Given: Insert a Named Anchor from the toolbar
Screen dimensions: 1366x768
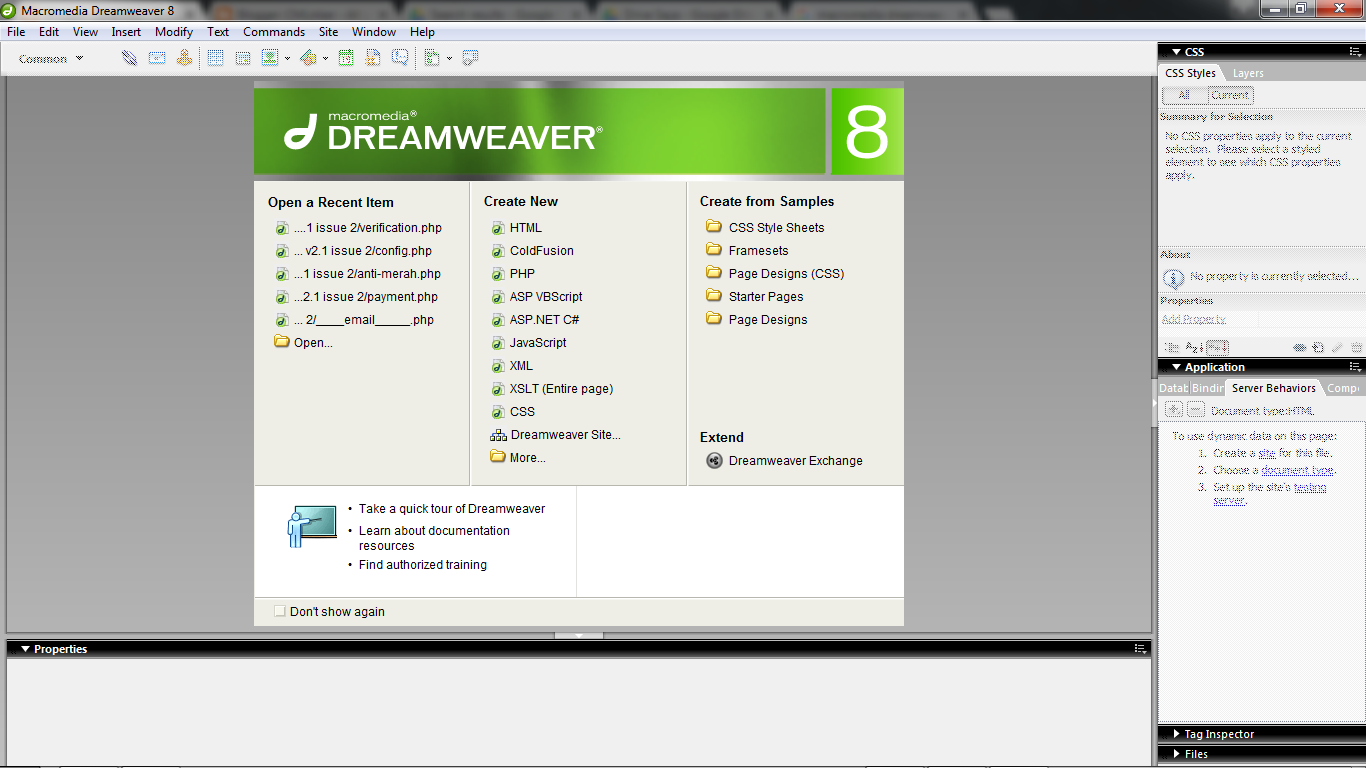Looking at the screenshot, I should 184,58.
